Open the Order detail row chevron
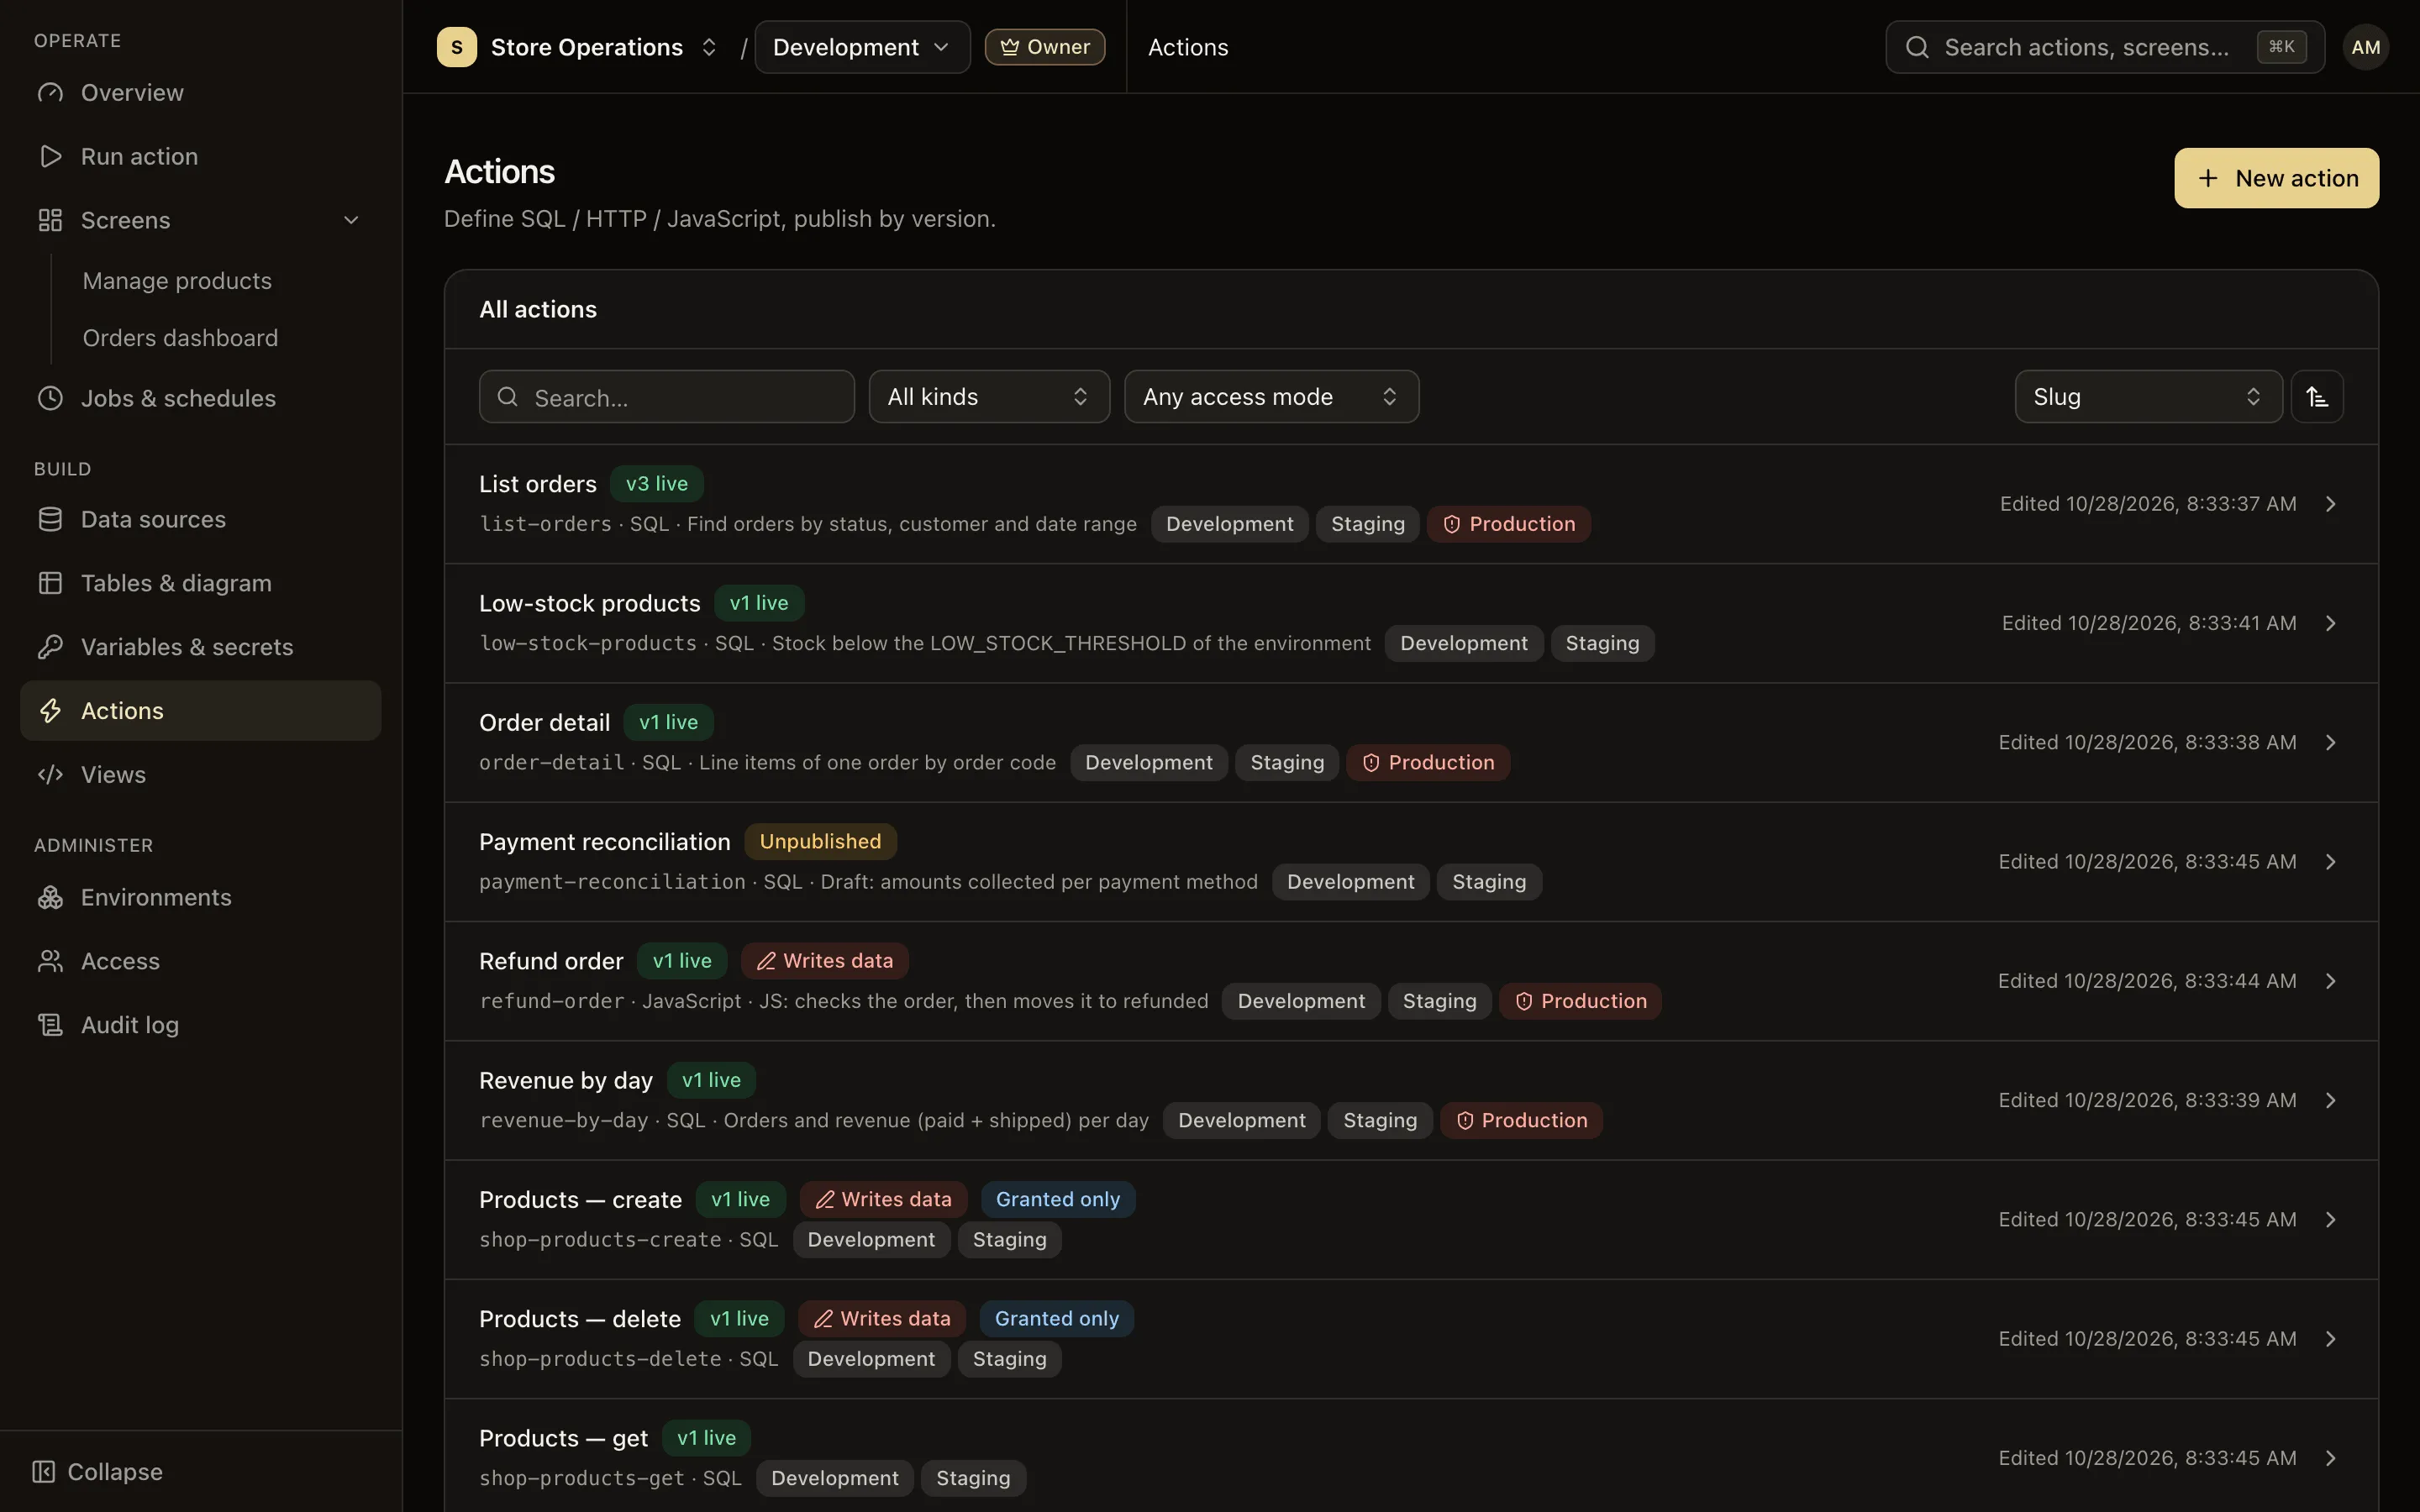 click(2330, 742)
